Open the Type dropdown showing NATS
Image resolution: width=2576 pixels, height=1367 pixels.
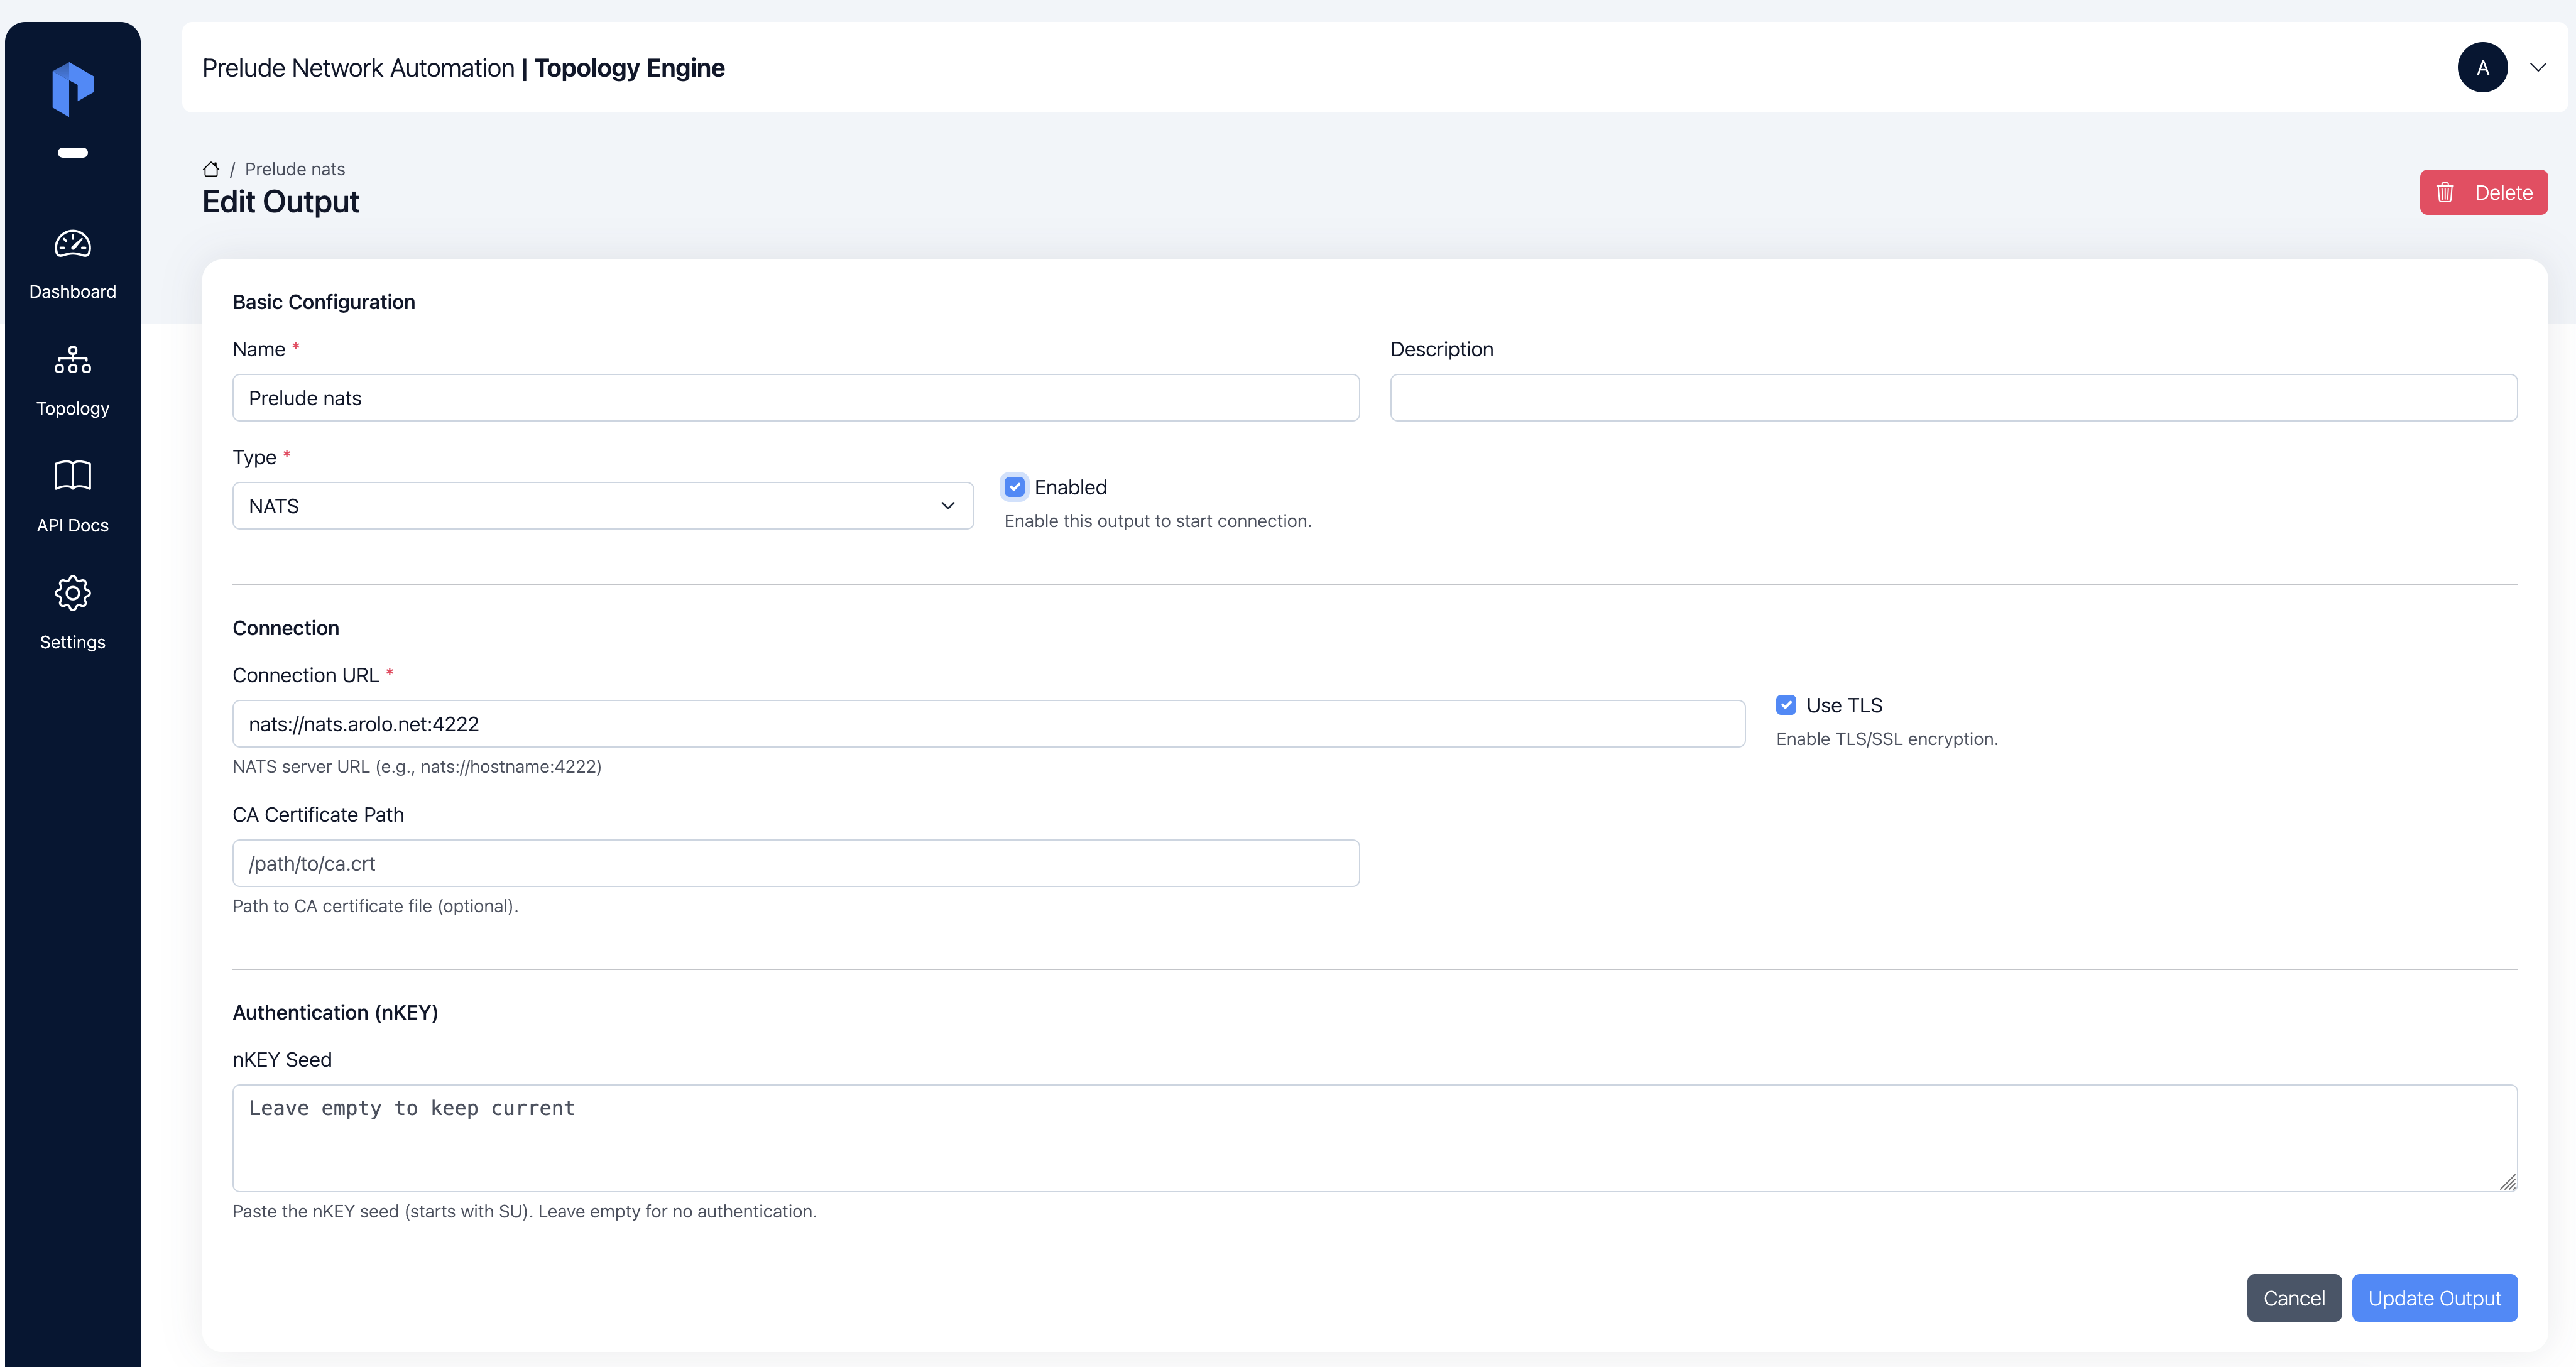coord(603,506)
